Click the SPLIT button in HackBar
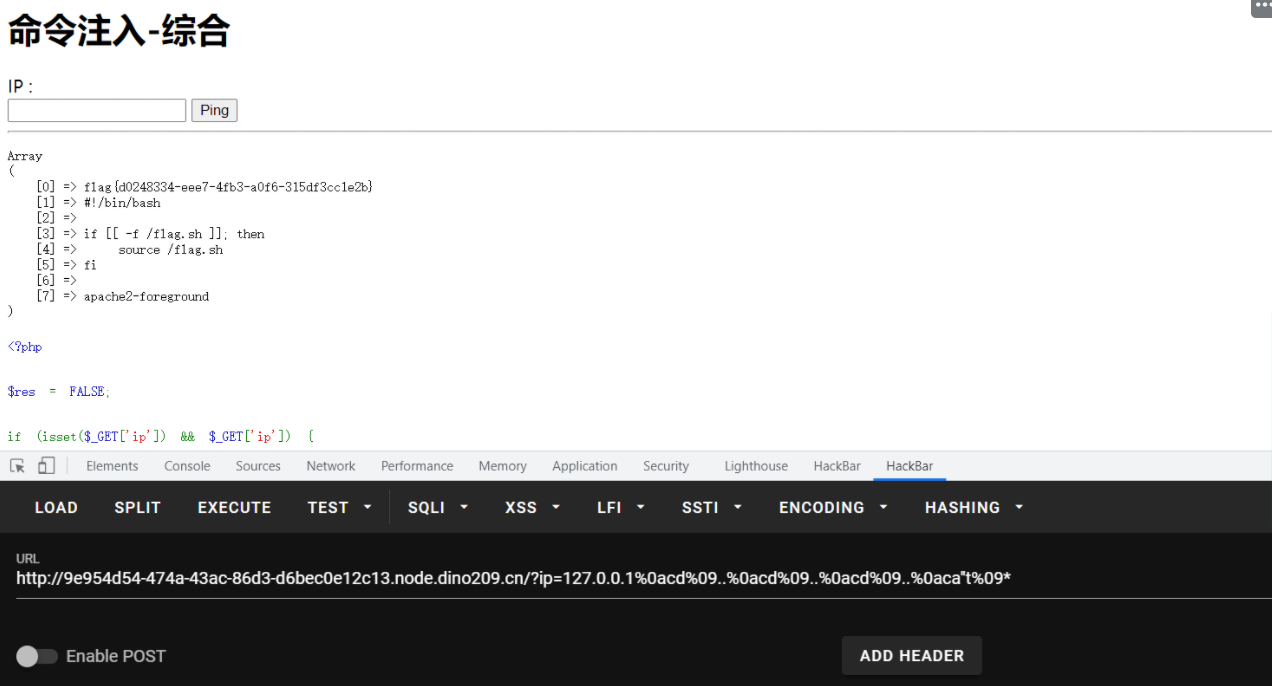This screenshot has height=686, width=1272. click(137, 508)
